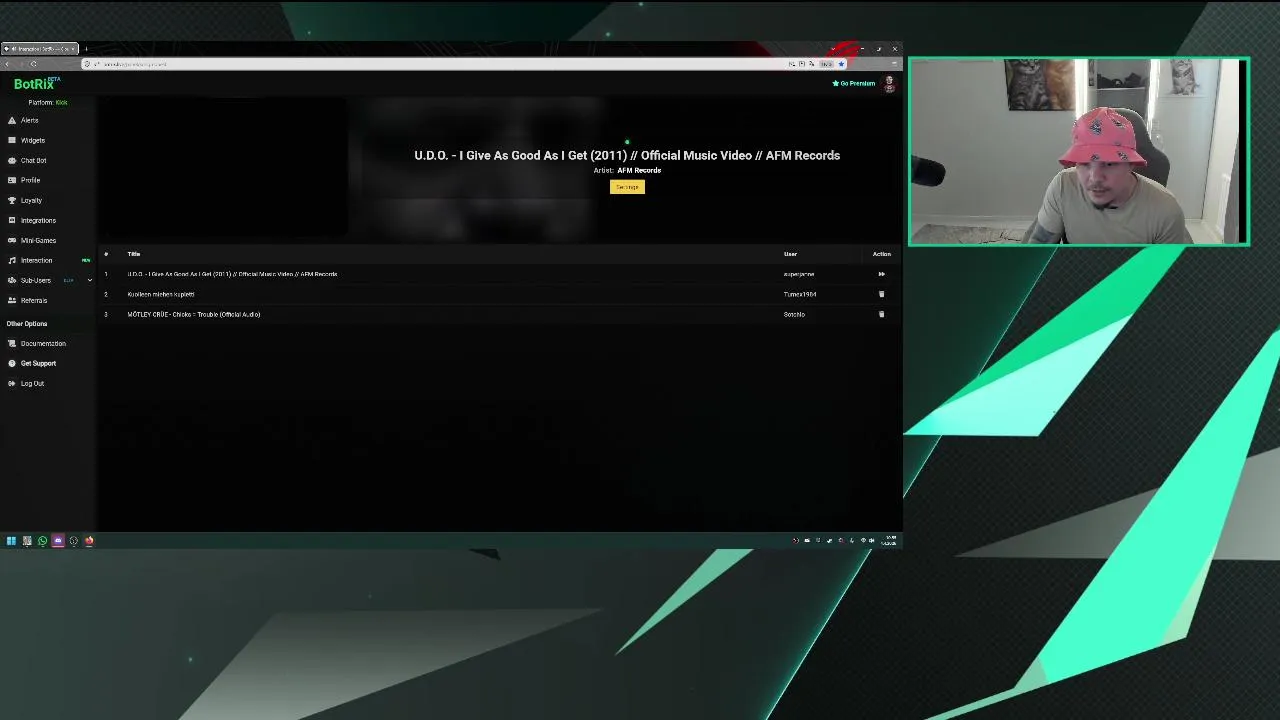Open the Sub-Users menu item

coord(35,280)
